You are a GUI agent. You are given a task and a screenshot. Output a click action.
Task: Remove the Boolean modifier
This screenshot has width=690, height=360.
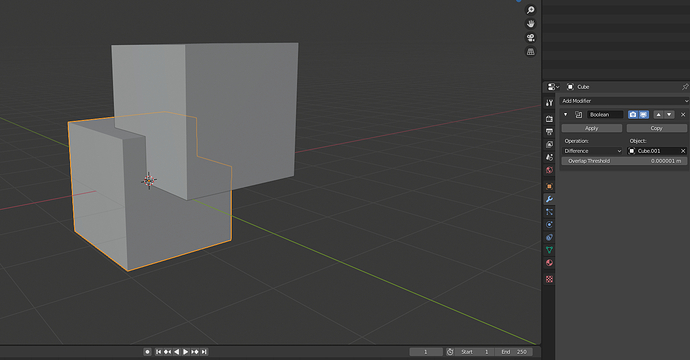[683, 114]
